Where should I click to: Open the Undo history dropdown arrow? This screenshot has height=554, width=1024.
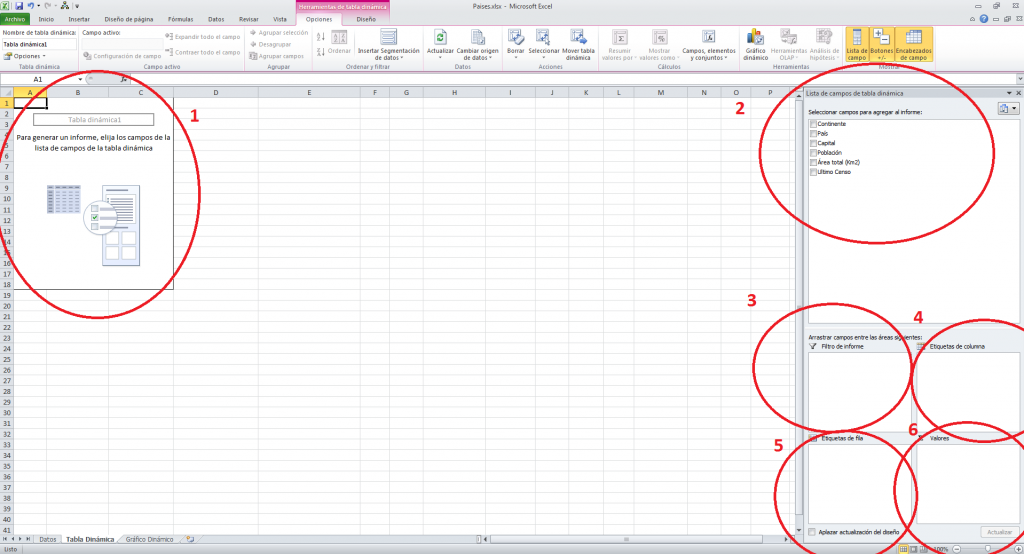(38, 6)
